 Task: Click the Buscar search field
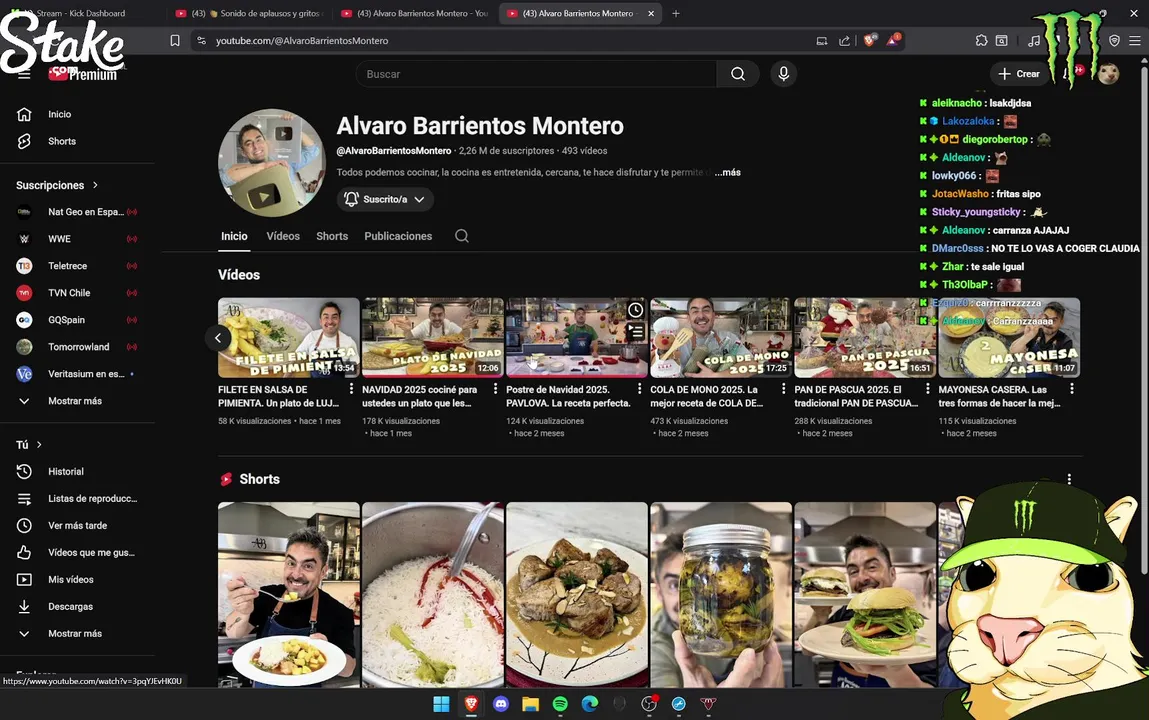click(x=536, y=74)
